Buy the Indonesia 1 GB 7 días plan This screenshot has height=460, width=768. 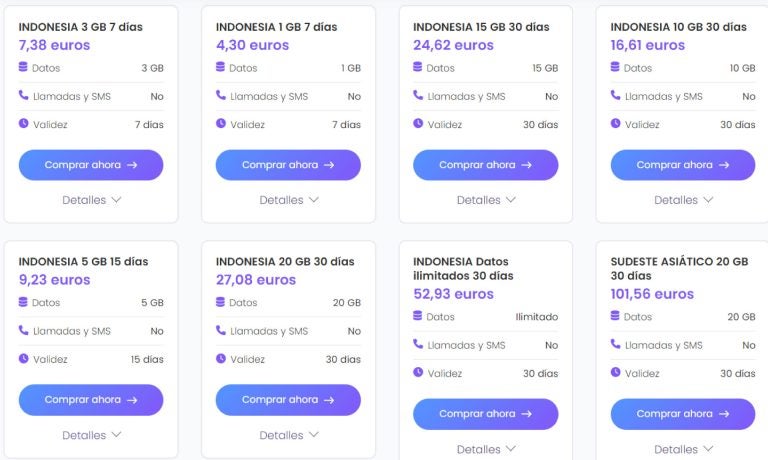click(x=288, y=165)
